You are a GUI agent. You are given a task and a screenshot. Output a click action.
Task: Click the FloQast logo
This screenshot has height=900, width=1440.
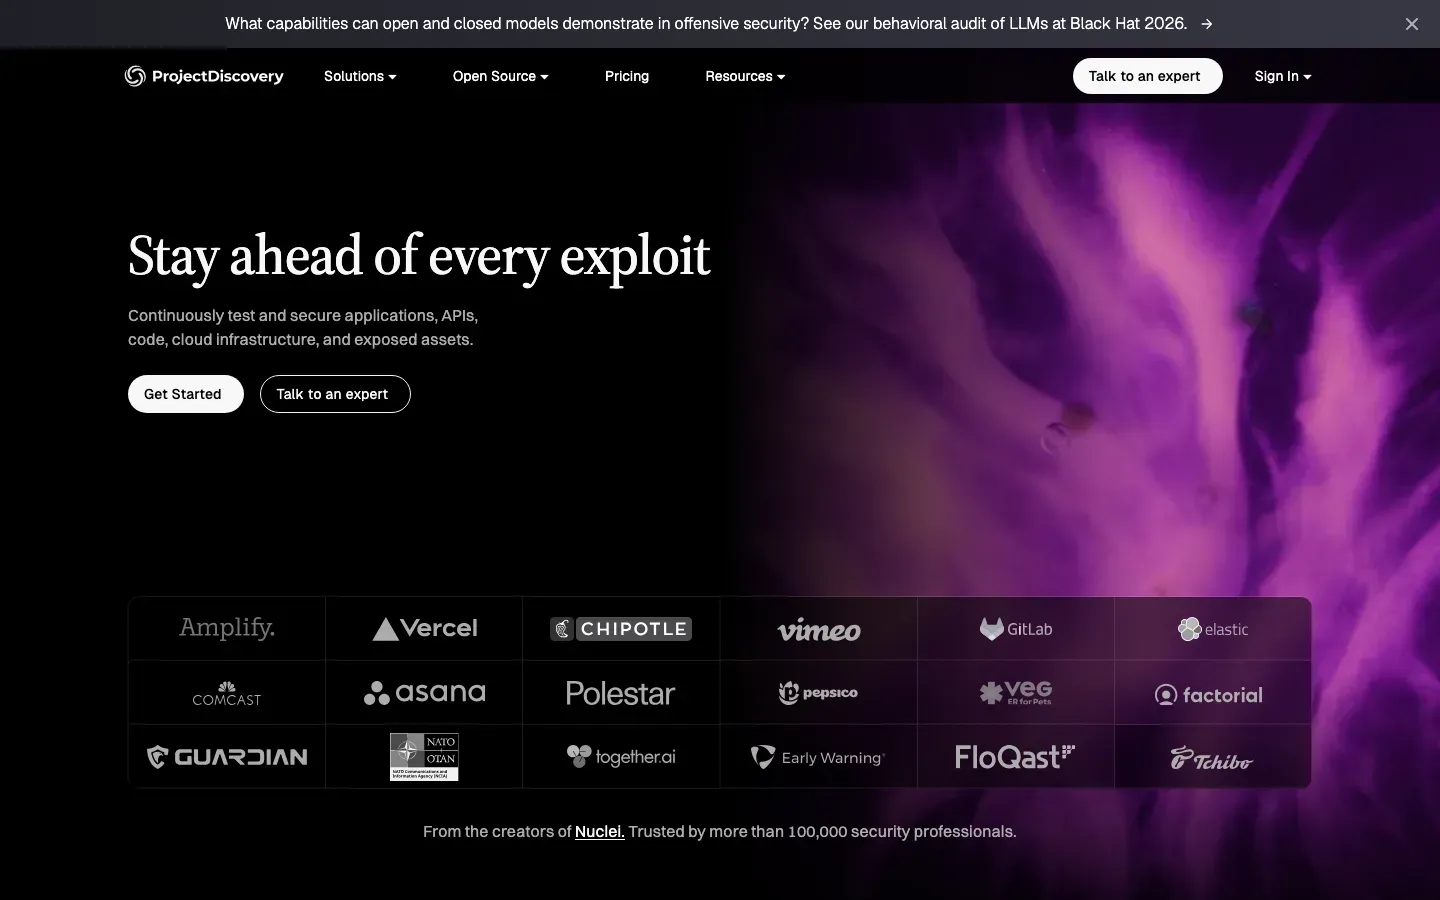(1015, 757)
